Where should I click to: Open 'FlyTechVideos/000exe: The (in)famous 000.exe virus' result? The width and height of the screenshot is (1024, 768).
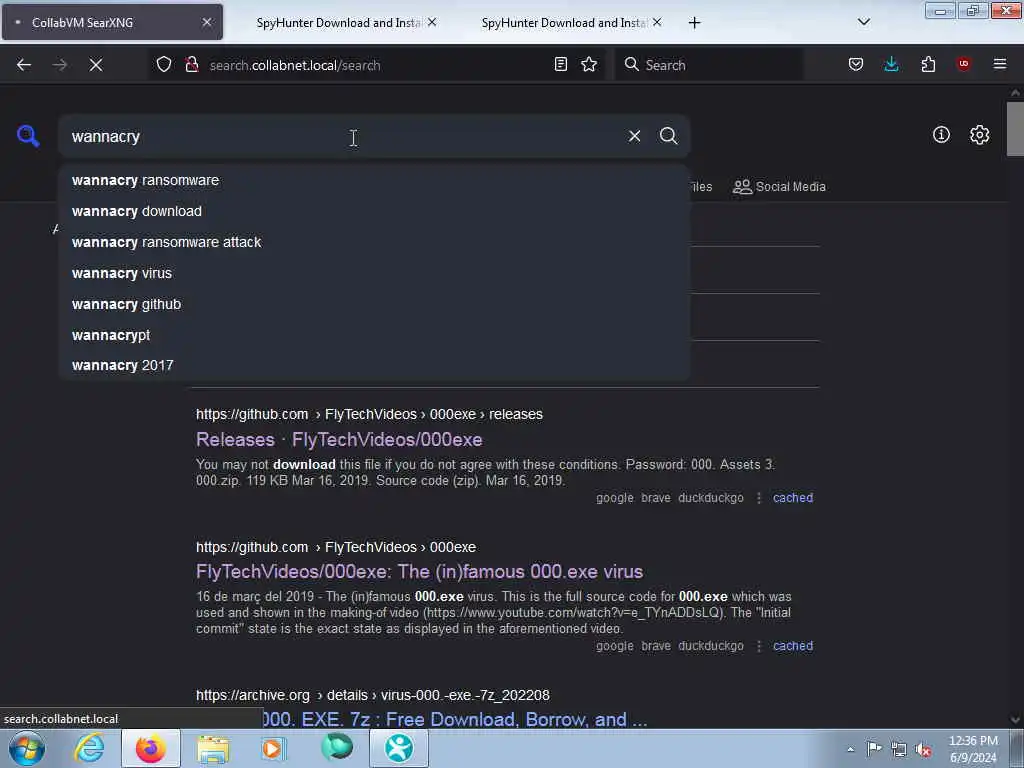click(419, 571)
